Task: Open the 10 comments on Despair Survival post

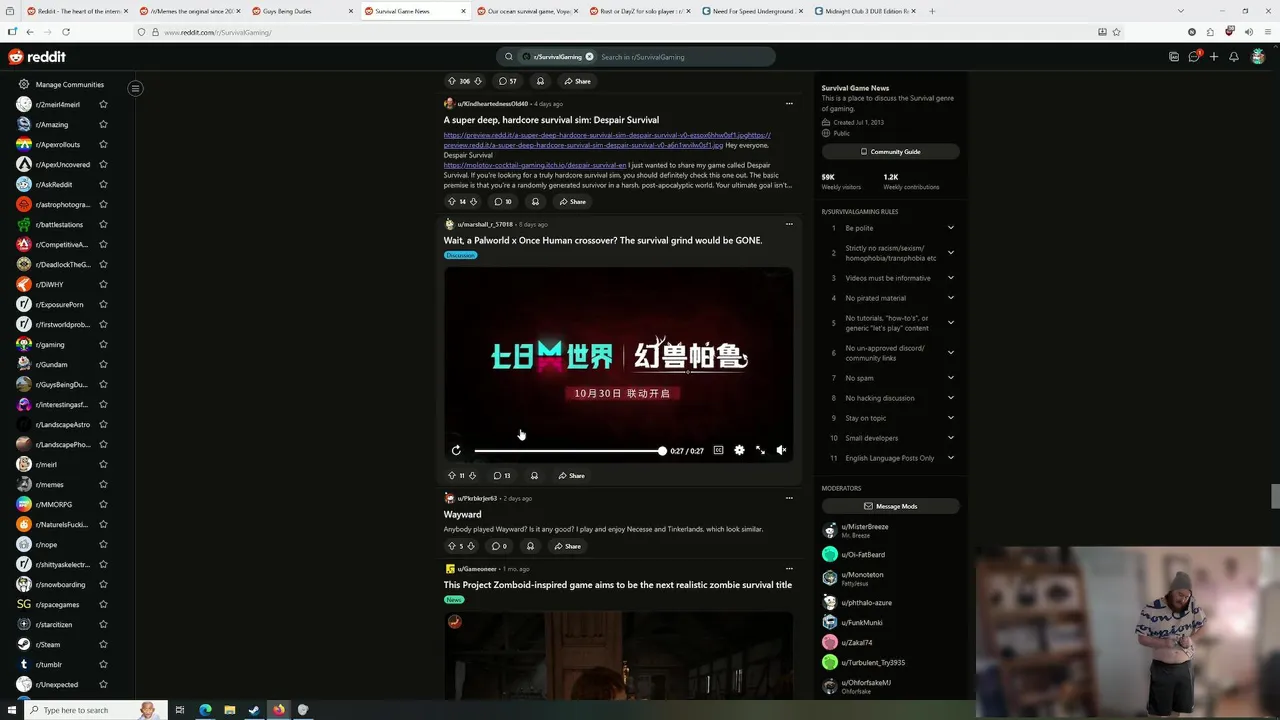Action: [x=502, y=202]
